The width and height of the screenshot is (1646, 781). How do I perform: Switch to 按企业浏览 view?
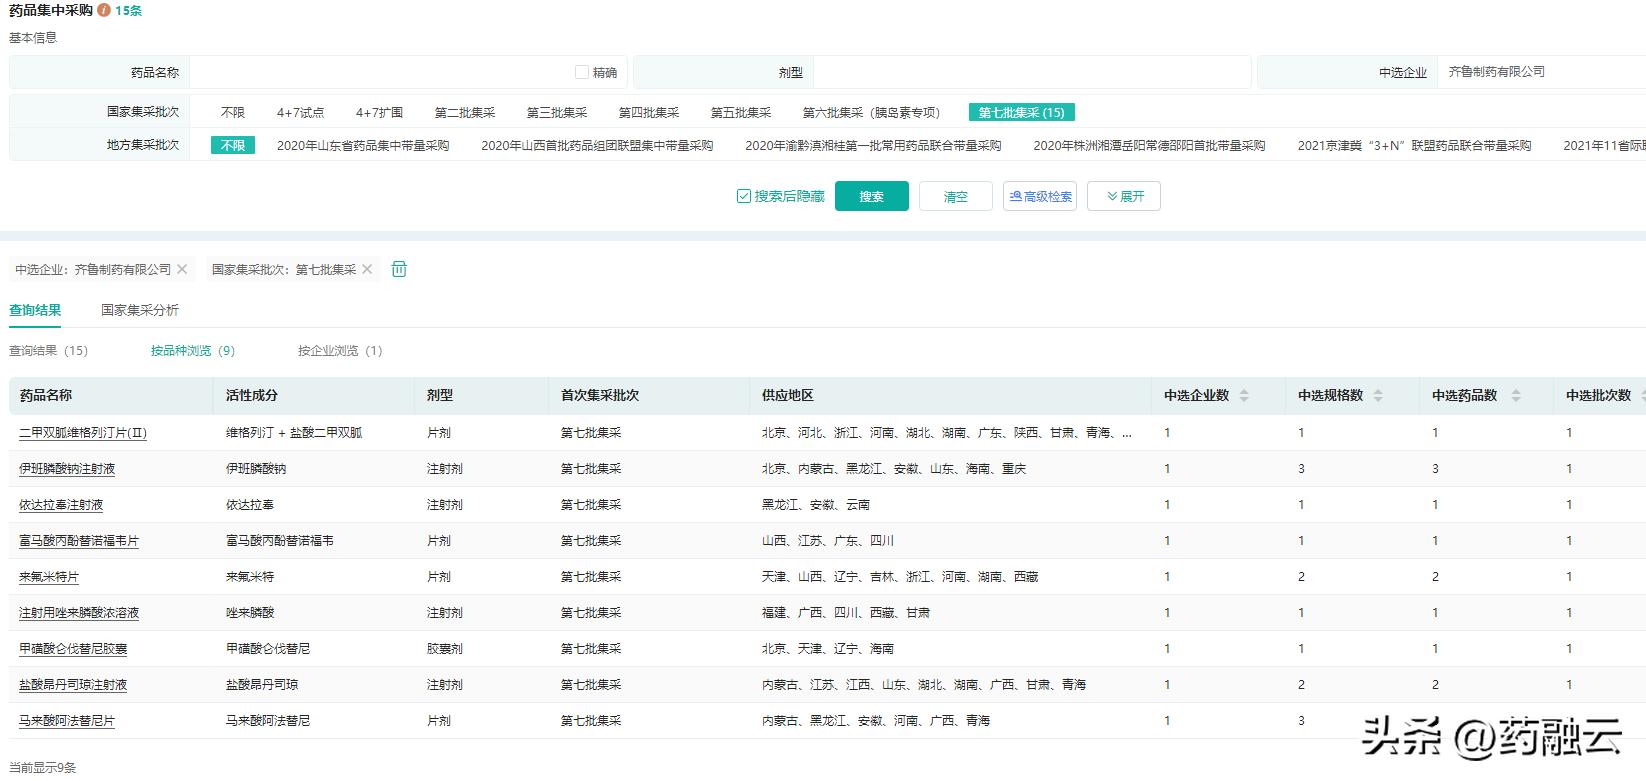339,351
